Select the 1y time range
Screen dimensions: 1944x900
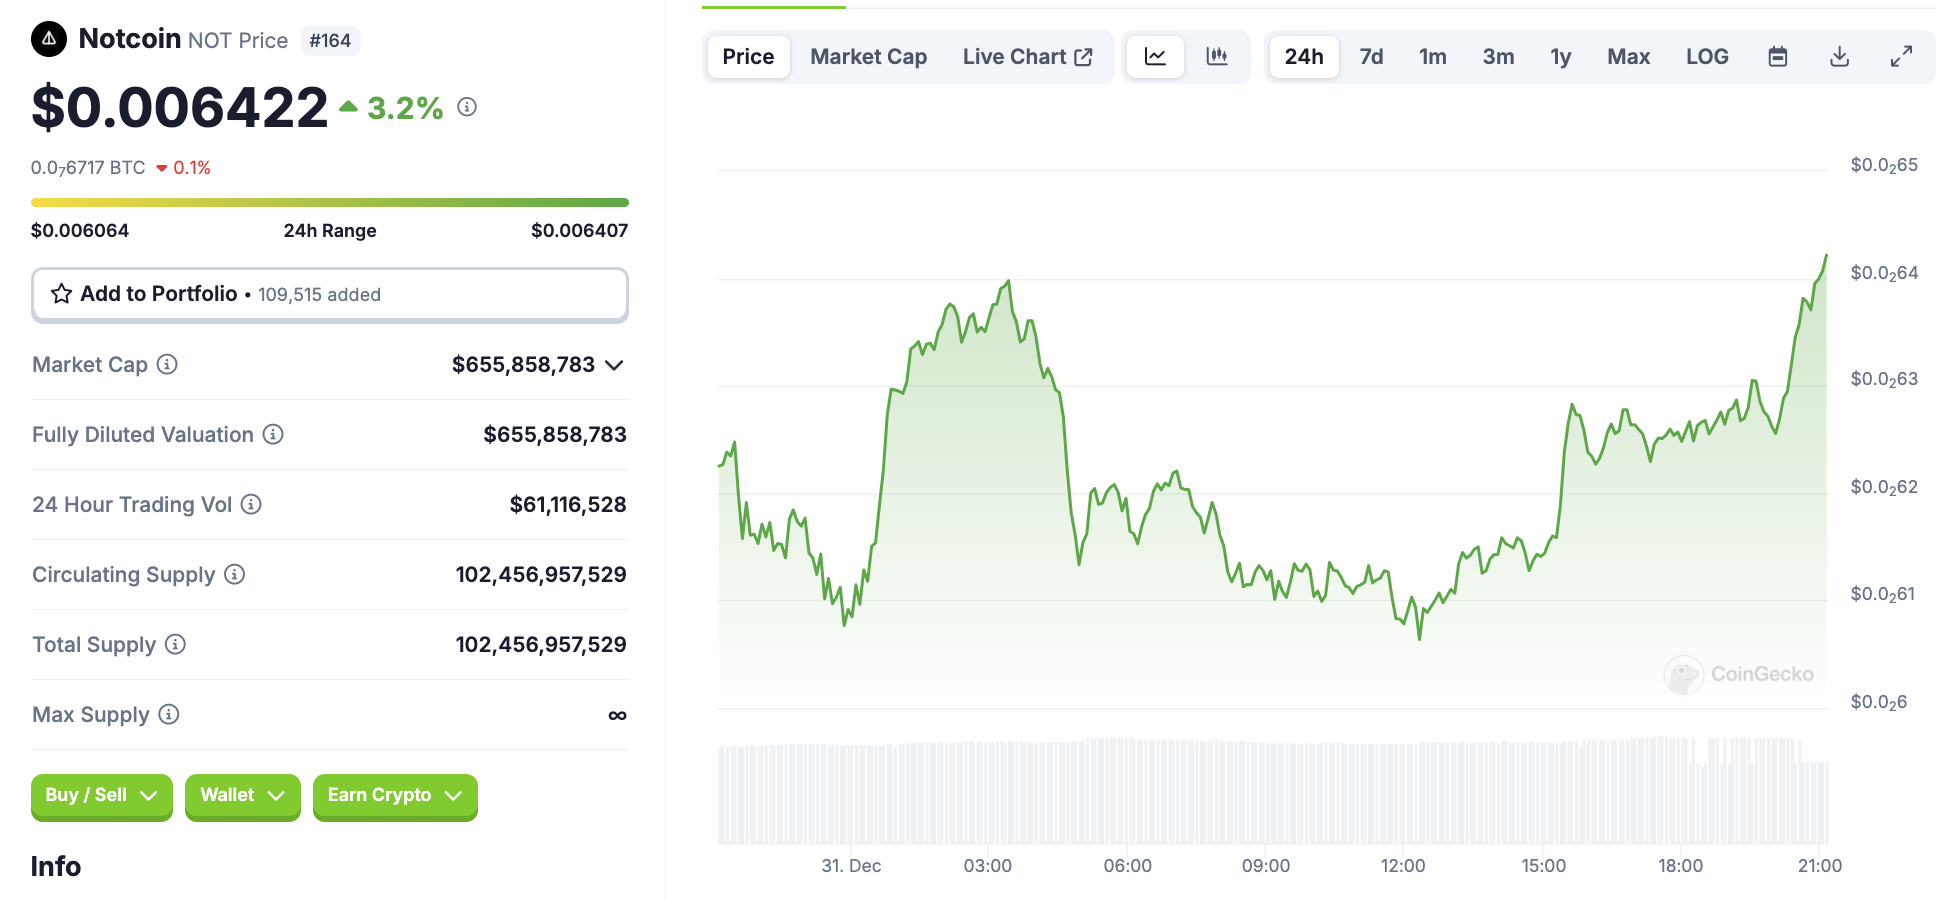point(1561,57)
